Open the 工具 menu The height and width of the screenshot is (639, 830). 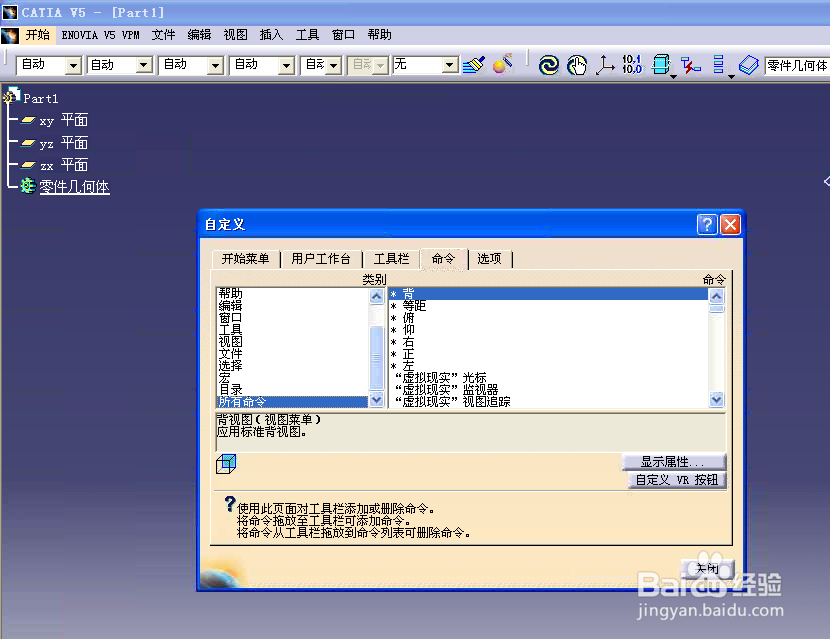[x=308, y=35]
